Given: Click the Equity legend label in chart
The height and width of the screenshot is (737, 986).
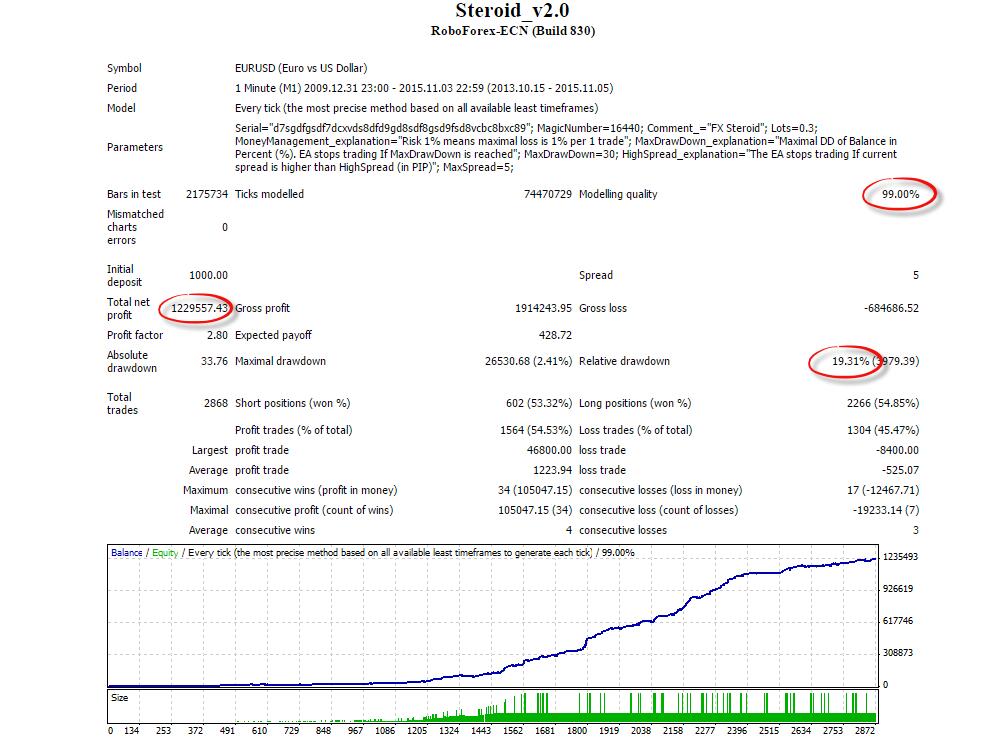Looking at the screenshot, I should (x=165, y=553).
